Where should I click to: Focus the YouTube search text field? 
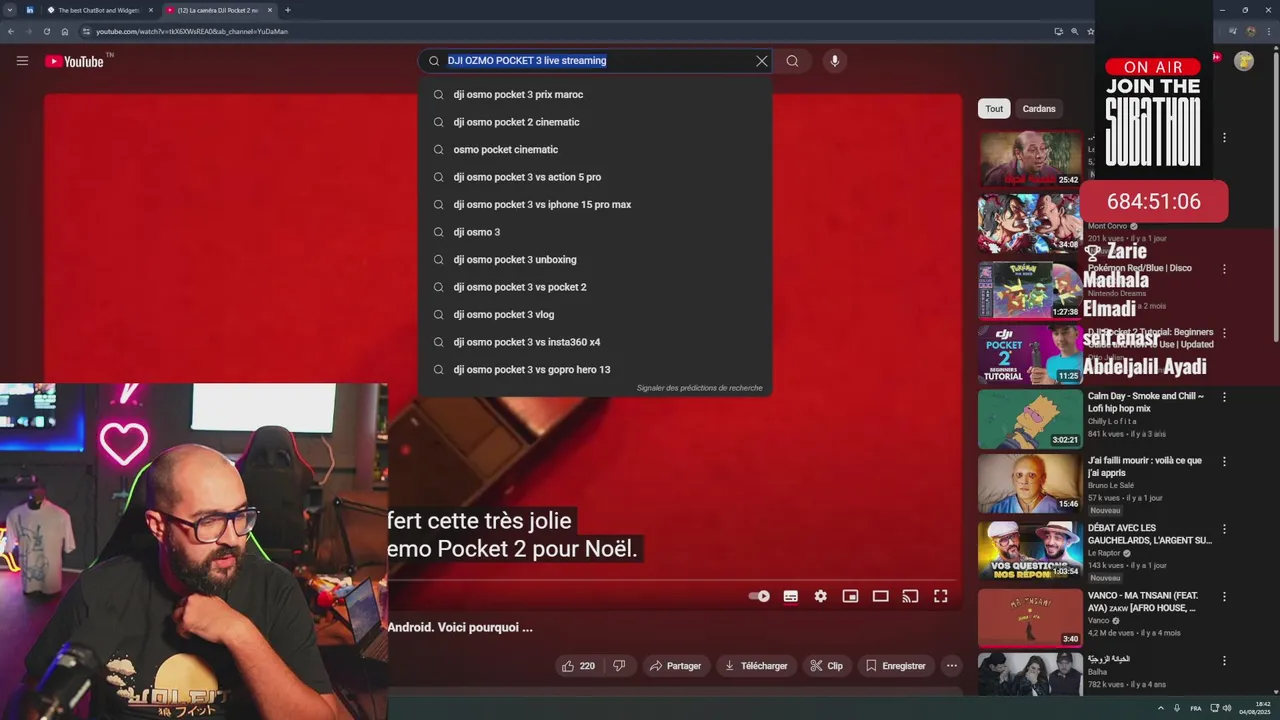click(597, 61)
